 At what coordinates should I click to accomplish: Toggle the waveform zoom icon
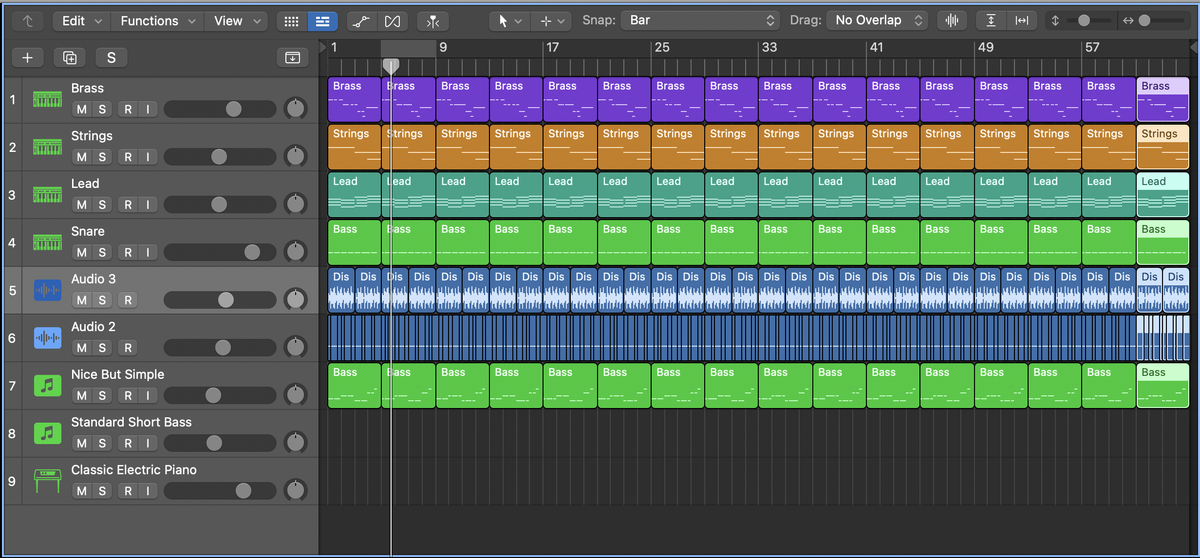(x=952, y=21)
